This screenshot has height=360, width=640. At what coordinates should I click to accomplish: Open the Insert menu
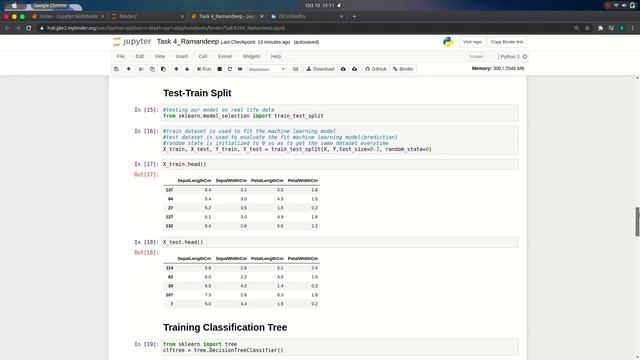point(182,56)
